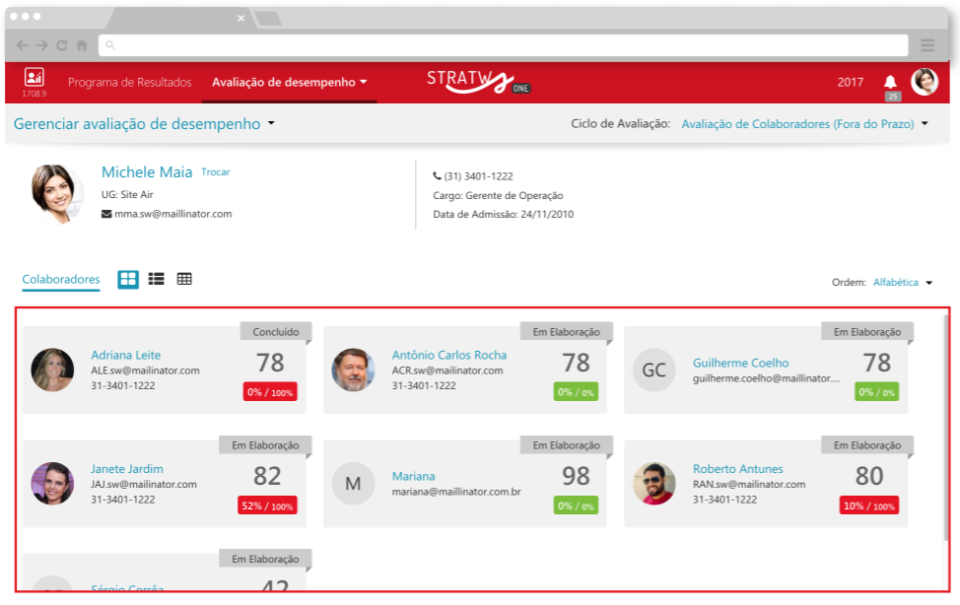This screenshot has height=605, width=960.
Task: Click Adriana Leite's 0% / 100% badge
Action: [270, 392]
